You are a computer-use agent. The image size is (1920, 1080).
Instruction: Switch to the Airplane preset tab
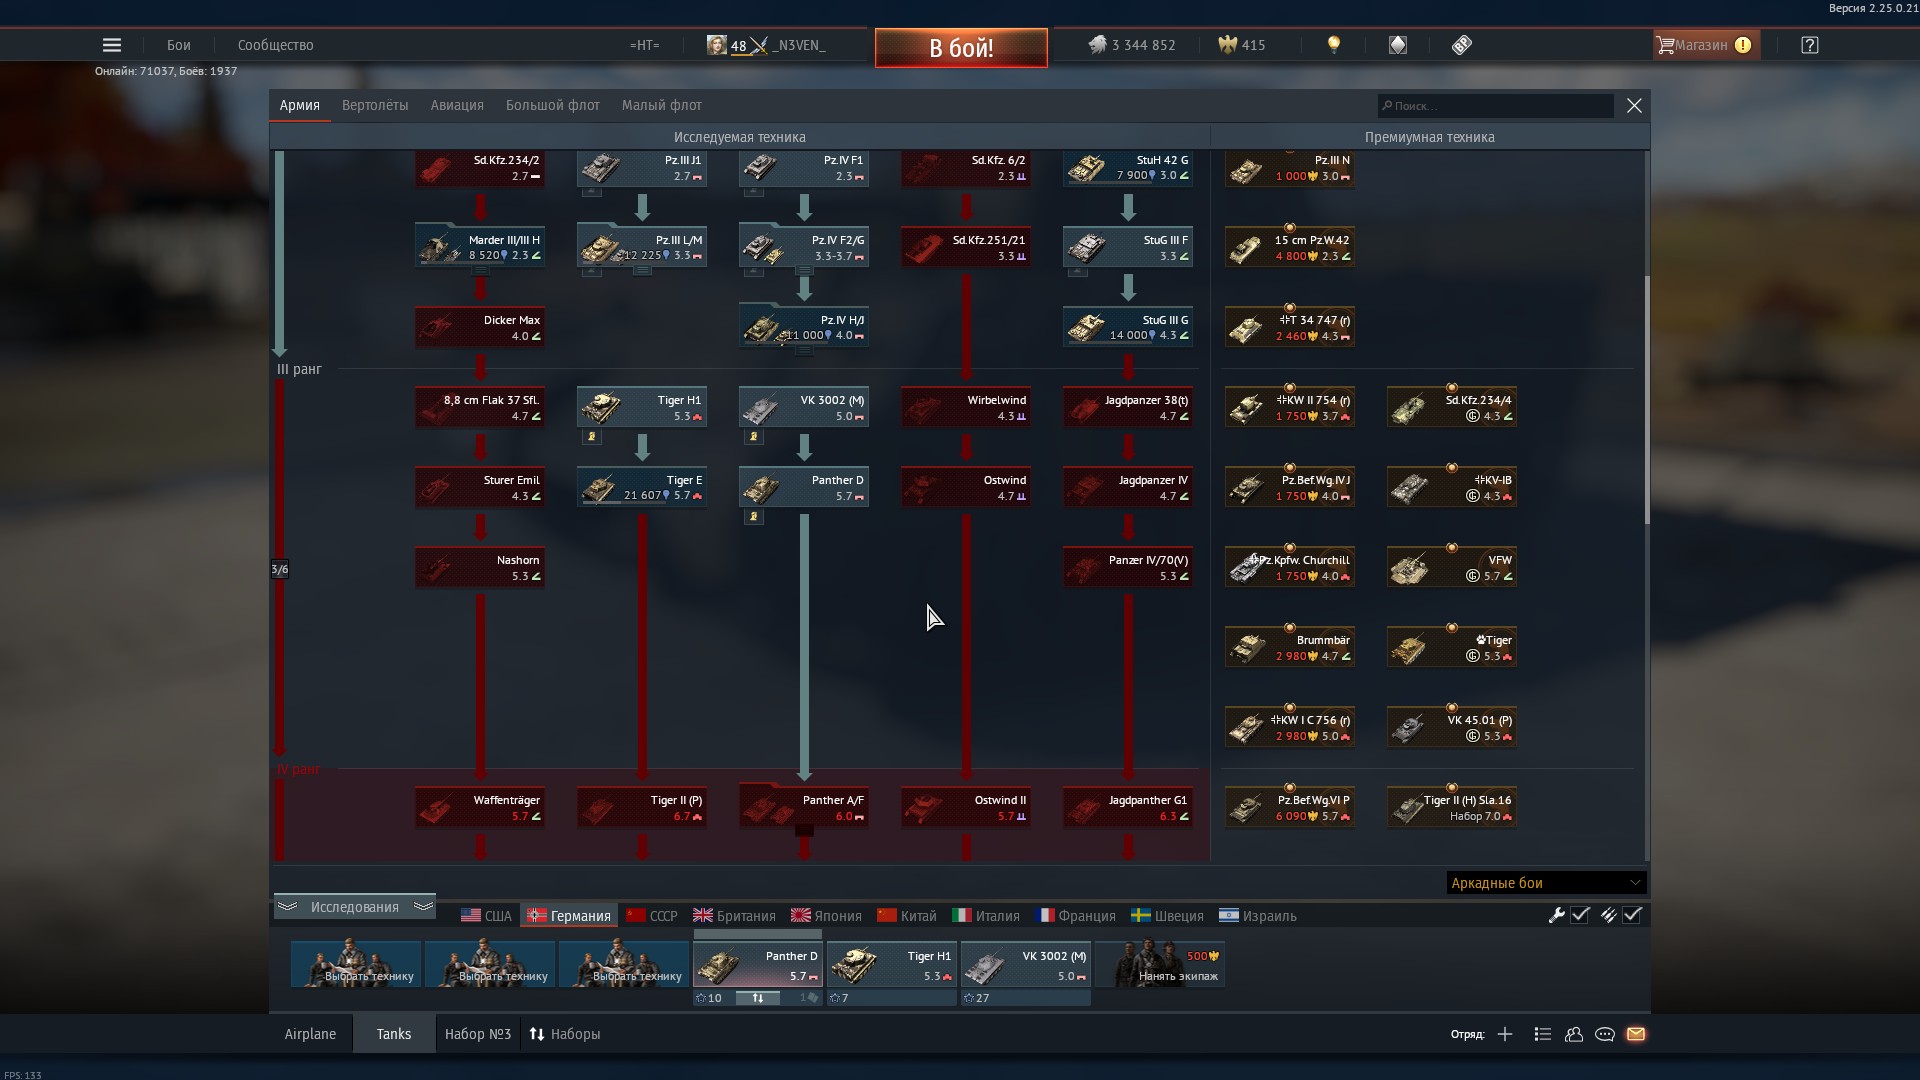tap(310, 1034)
